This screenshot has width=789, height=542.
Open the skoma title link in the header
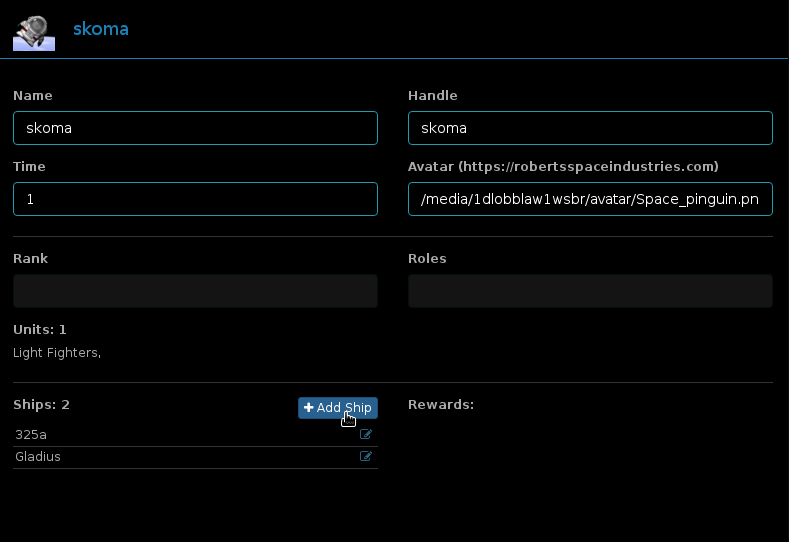[x=100, y=29]
